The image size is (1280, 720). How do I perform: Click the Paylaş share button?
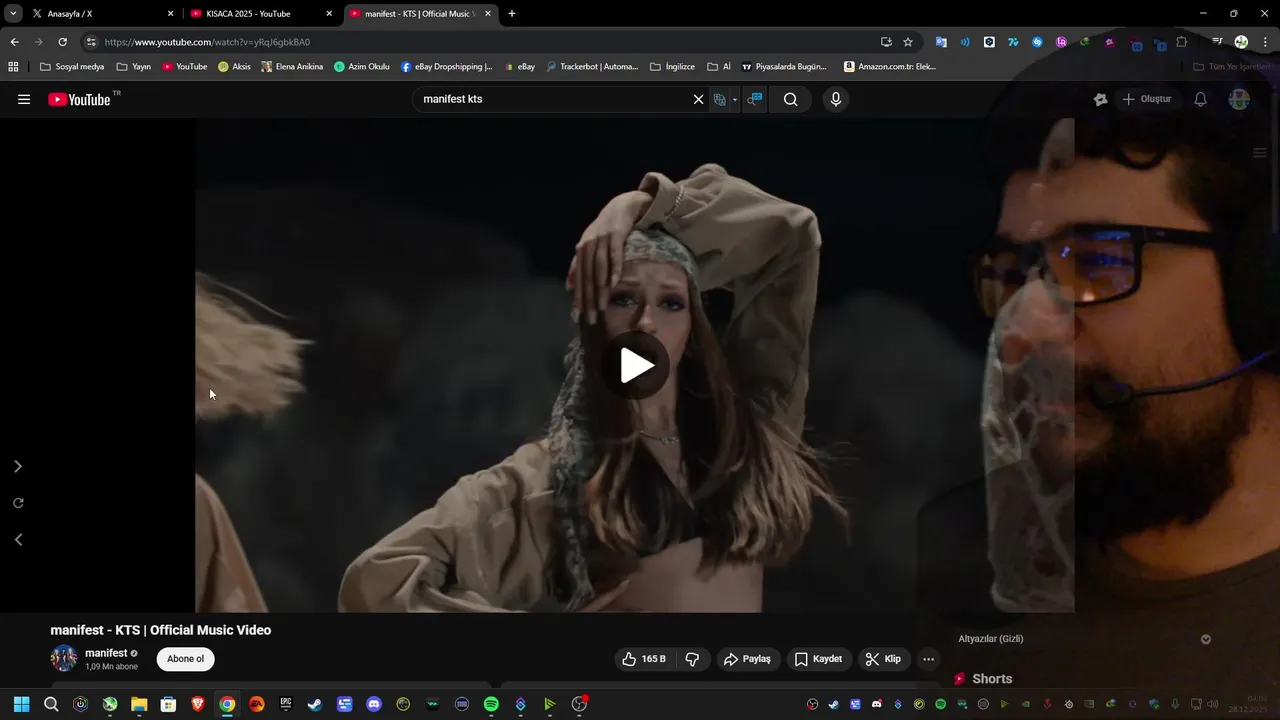[x=747, y=659]
